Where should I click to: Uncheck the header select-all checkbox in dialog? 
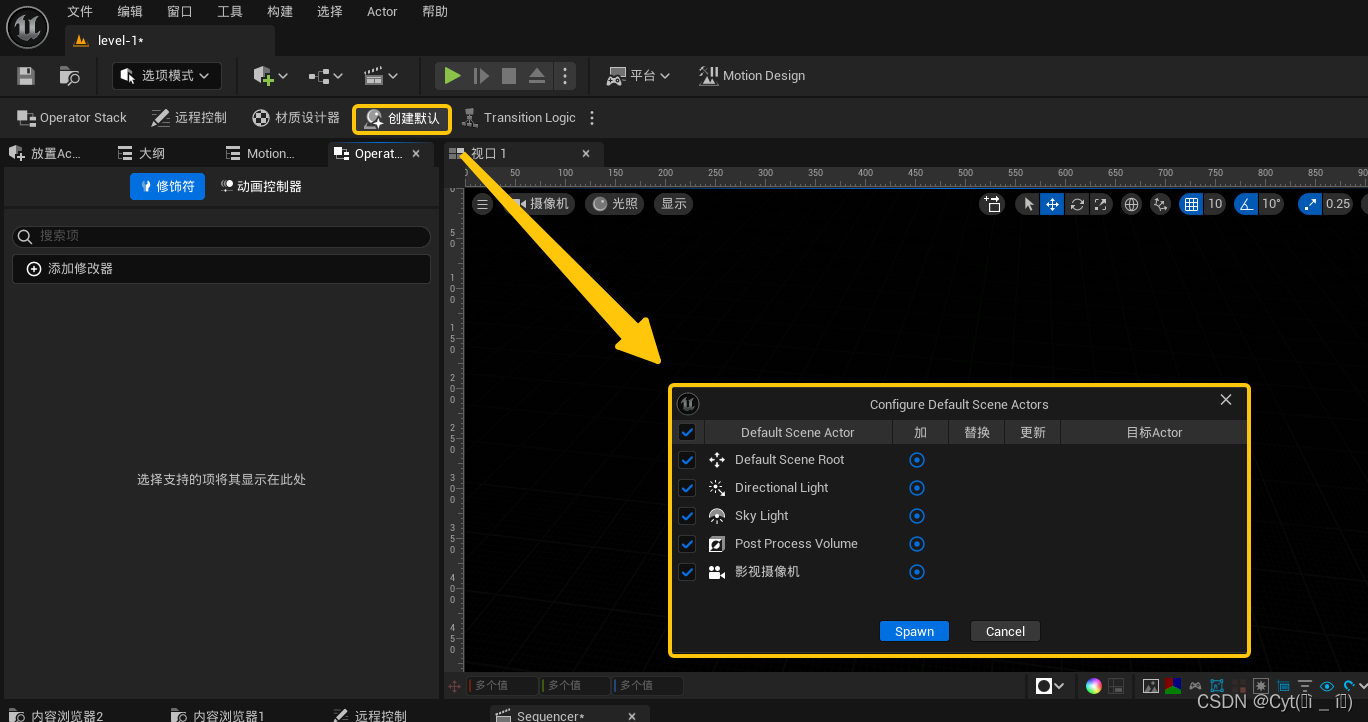[687, 433]
